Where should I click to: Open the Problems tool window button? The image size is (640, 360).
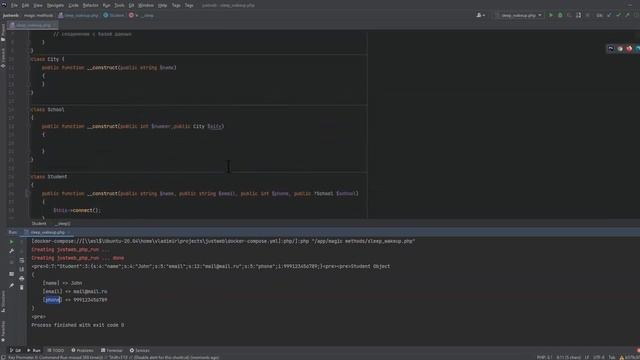coord(82,350)
